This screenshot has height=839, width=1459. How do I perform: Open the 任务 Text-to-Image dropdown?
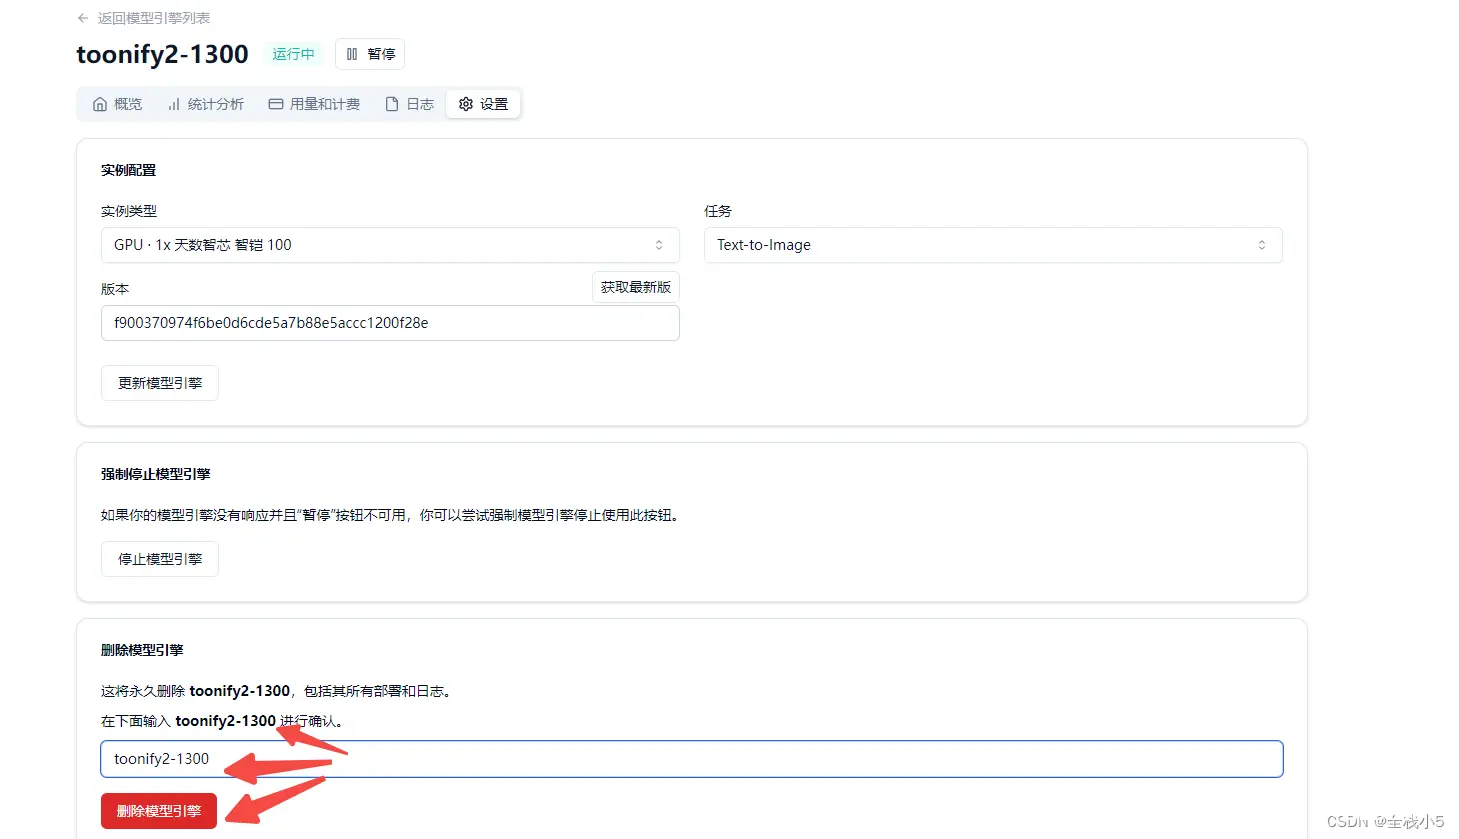click(x=993, y=245)
